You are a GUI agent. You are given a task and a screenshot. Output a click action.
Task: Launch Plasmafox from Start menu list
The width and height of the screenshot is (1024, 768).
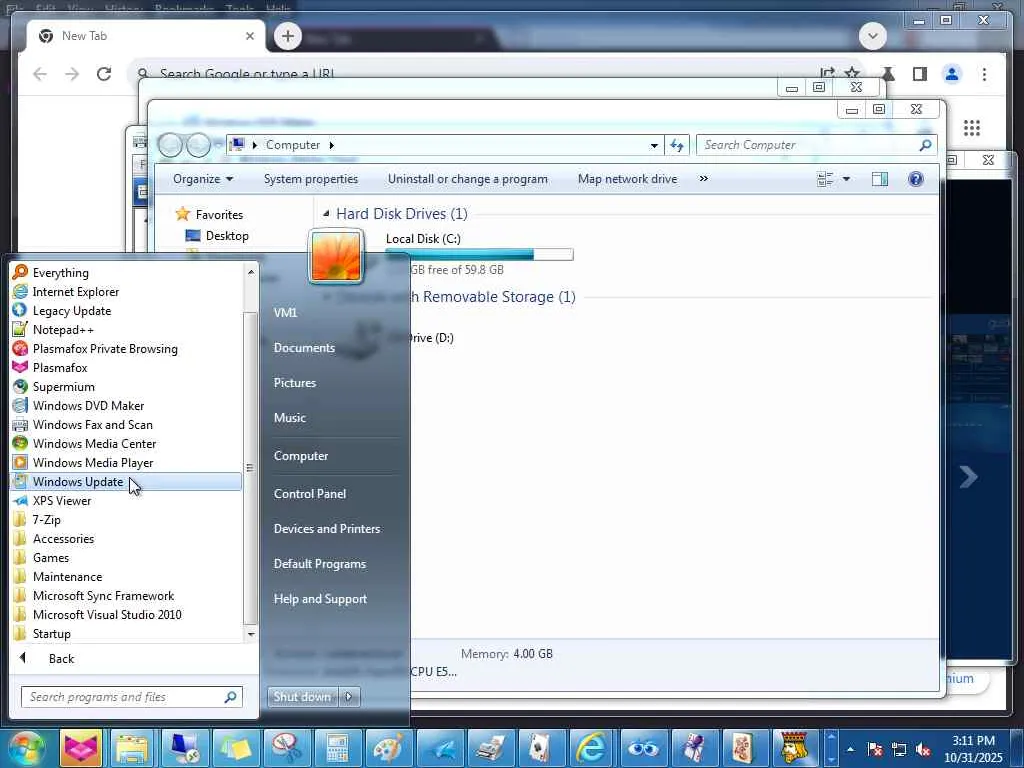(60, 367)
